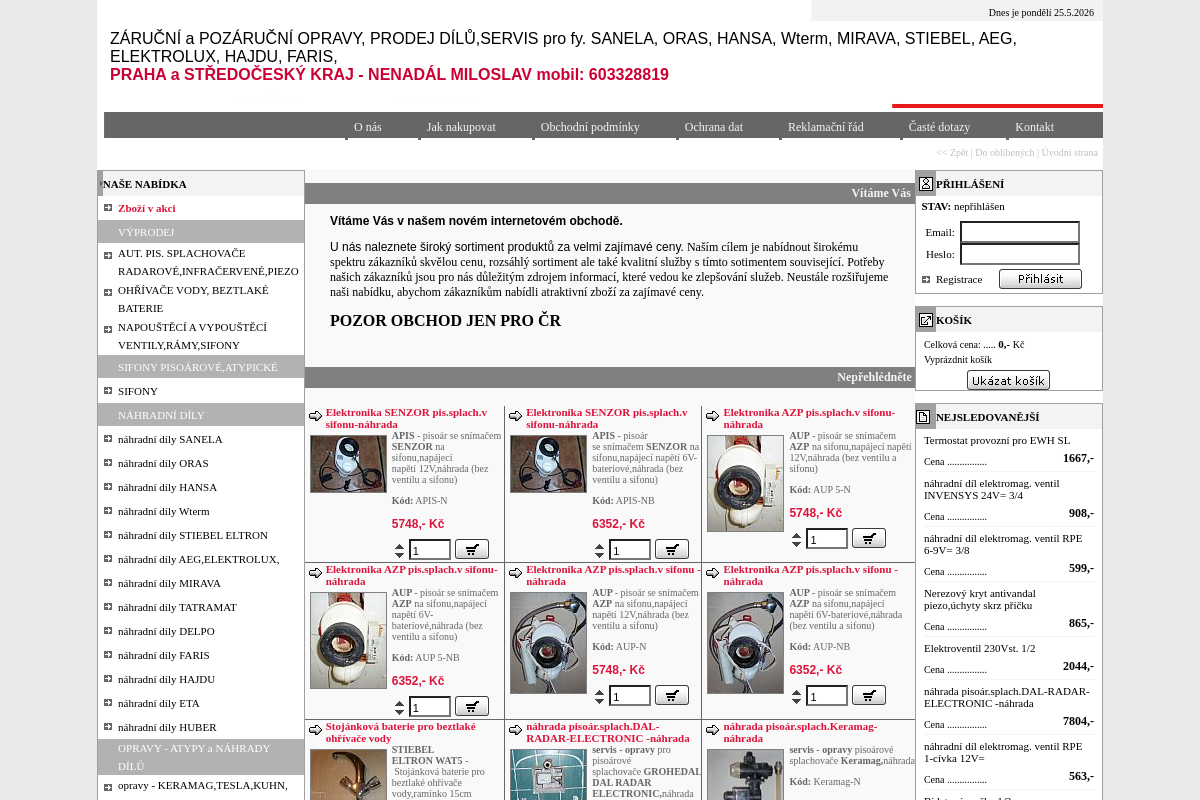Click the << Zpět link
Viewport: 1200px width, 800px height.
point(952,152)
